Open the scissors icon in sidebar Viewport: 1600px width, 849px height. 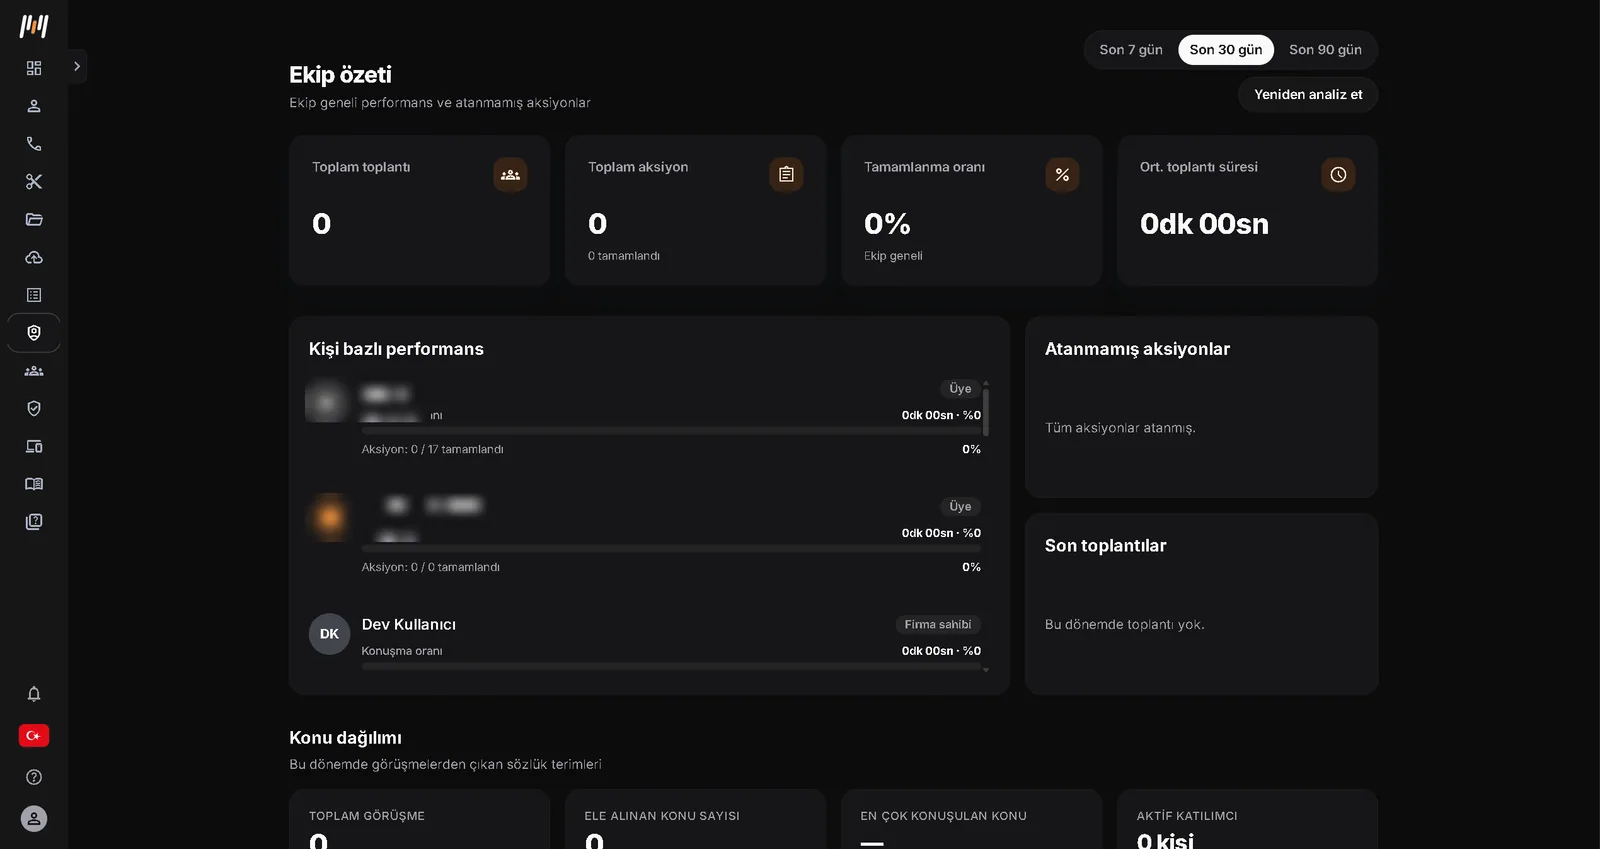point(34,182)
